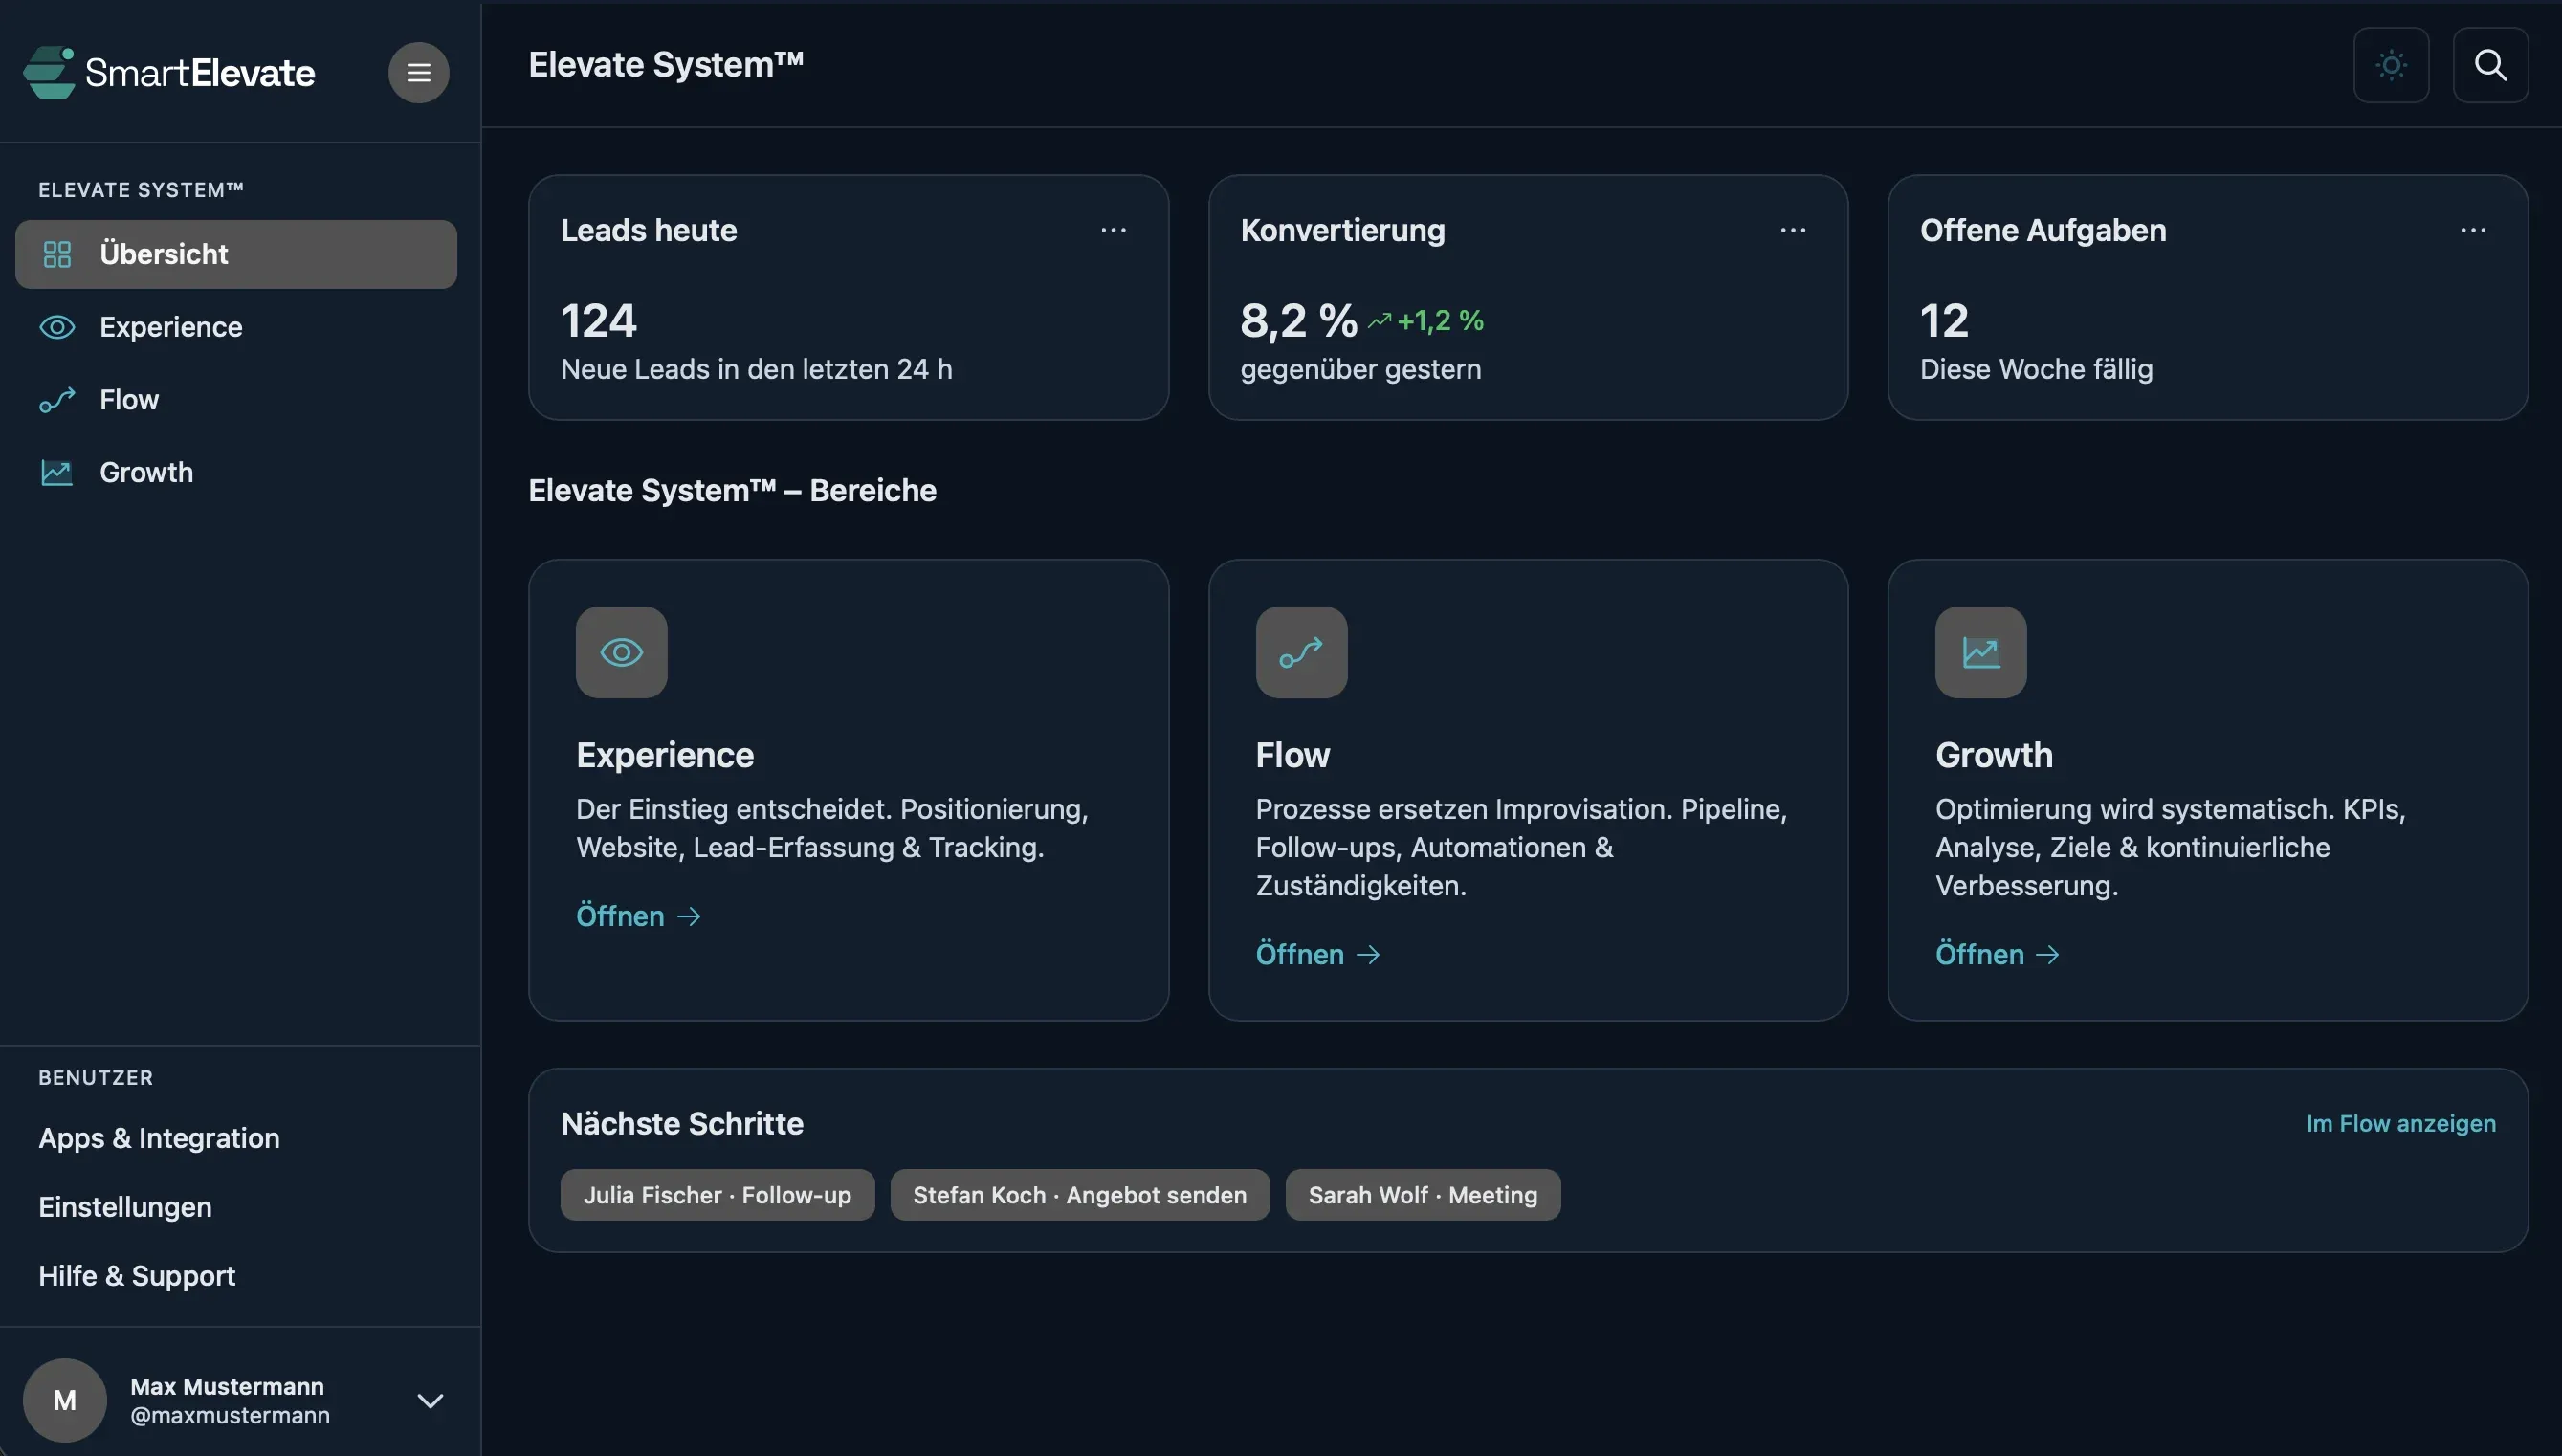Select the Übersicht grid icon in sidebar

57,253
